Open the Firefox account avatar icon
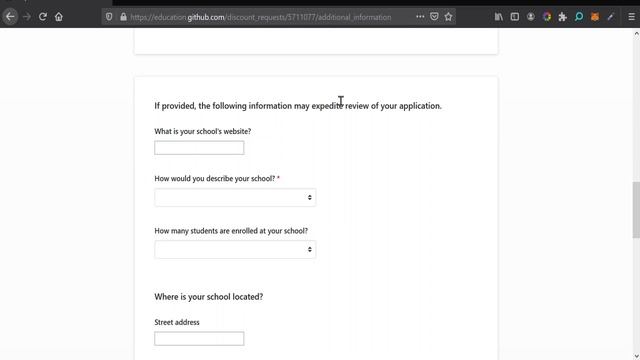The image size is (640, 360). coord(531,17)
